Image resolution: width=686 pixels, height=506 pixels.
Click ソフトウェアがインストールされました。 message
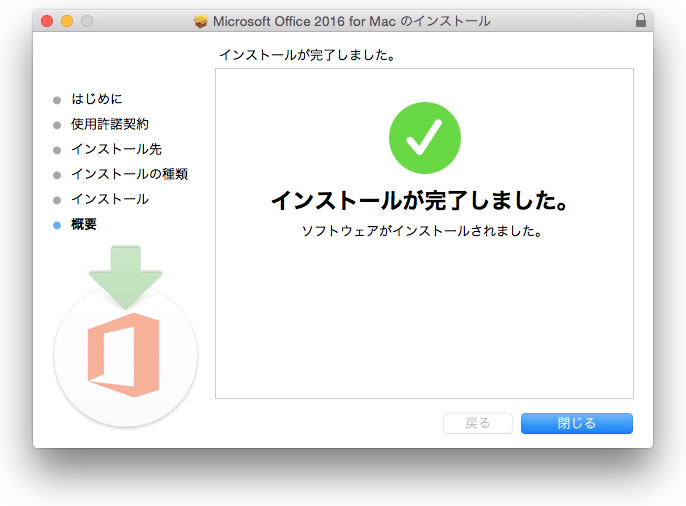click(422, 230)
